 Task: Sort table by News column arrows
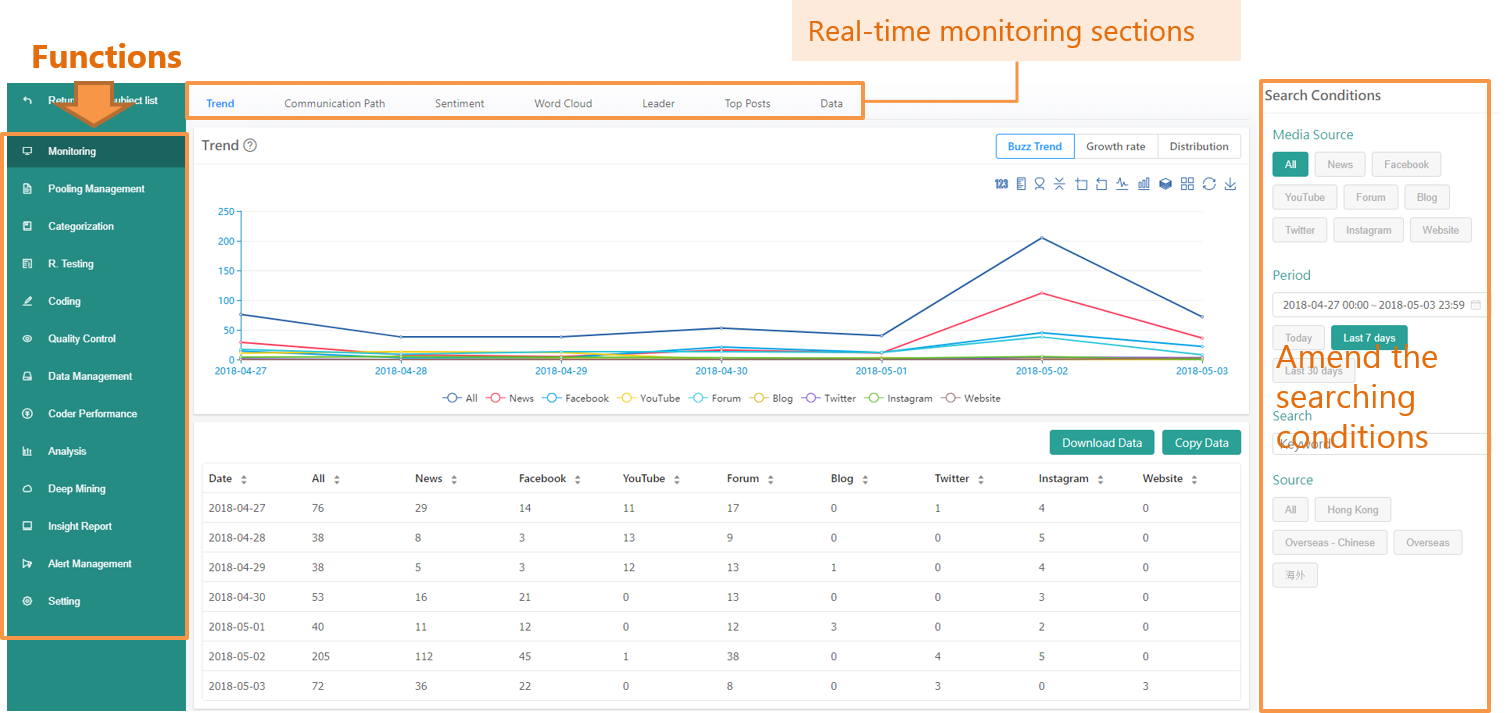click(454, 480)
